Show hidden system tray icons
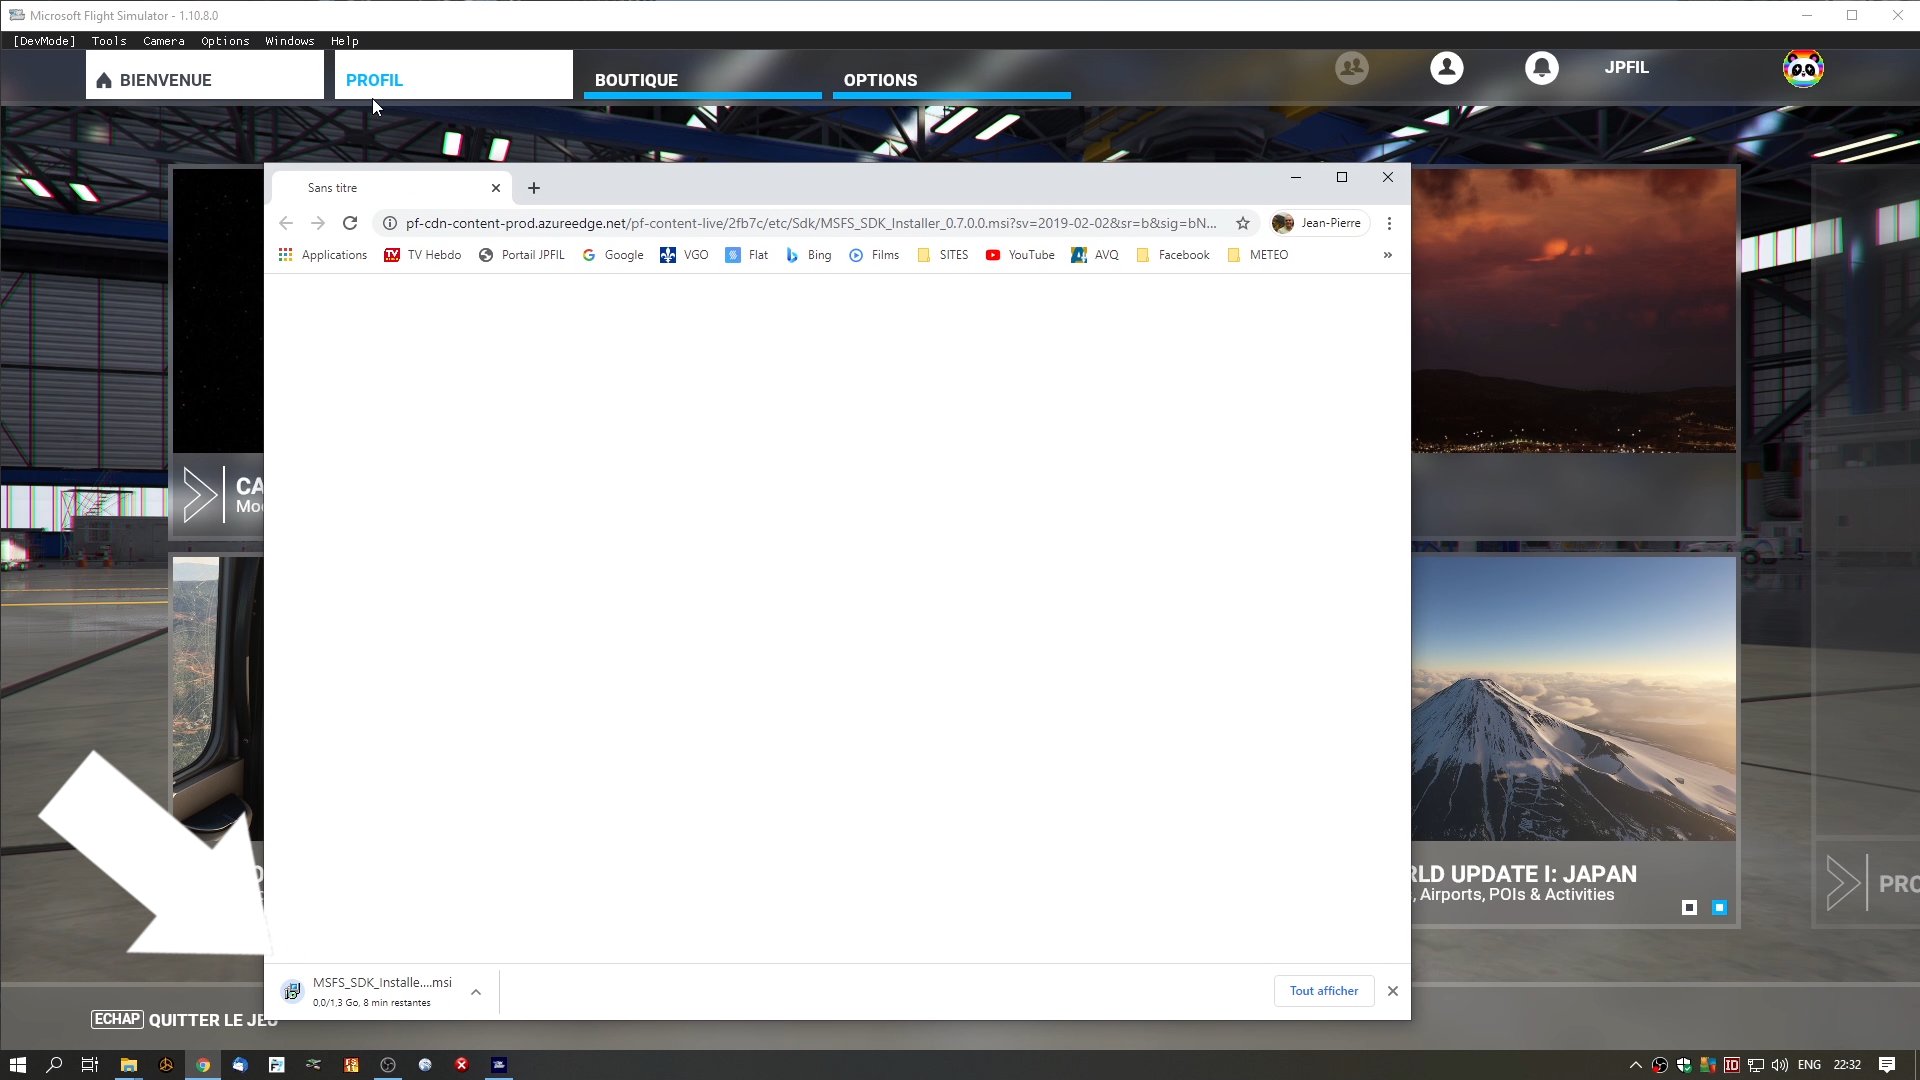Image resolution: width=1920 pixels, height=1080 pixels. click(x=1635, y=1065)
